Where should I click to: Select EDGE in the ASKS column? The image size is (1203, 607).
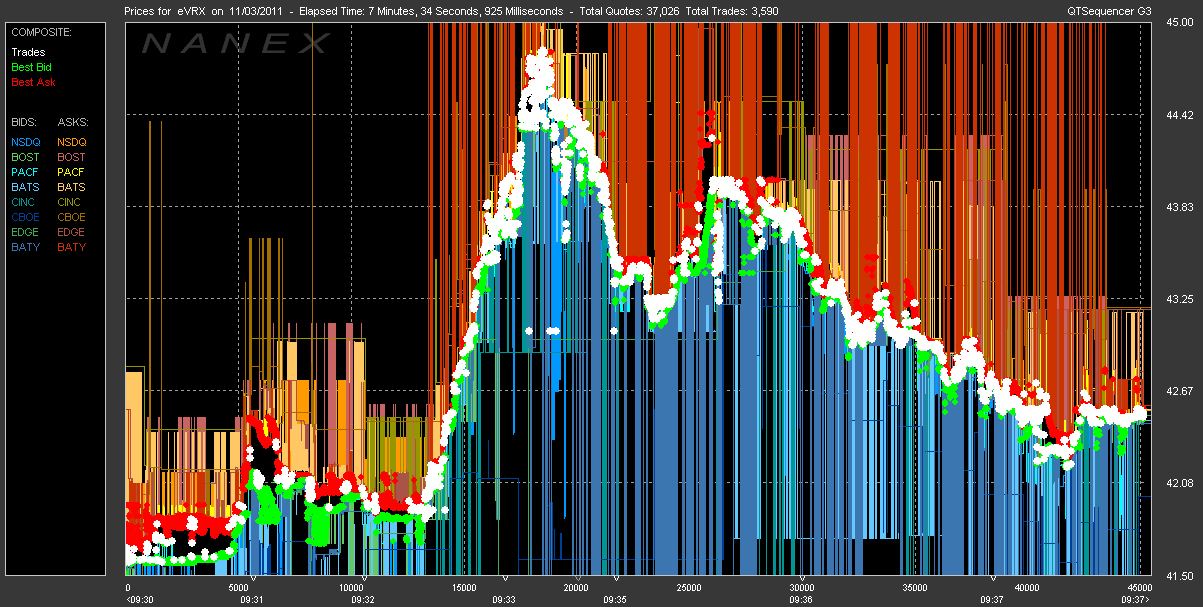[72, 232]
